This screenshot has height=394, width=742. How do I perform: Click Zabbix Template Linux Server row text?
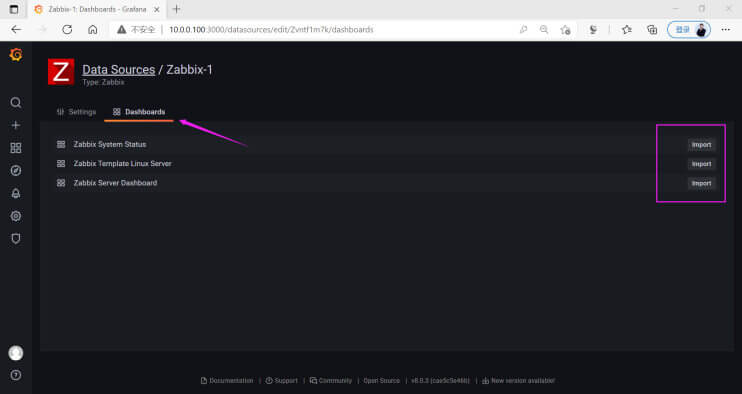123,164
